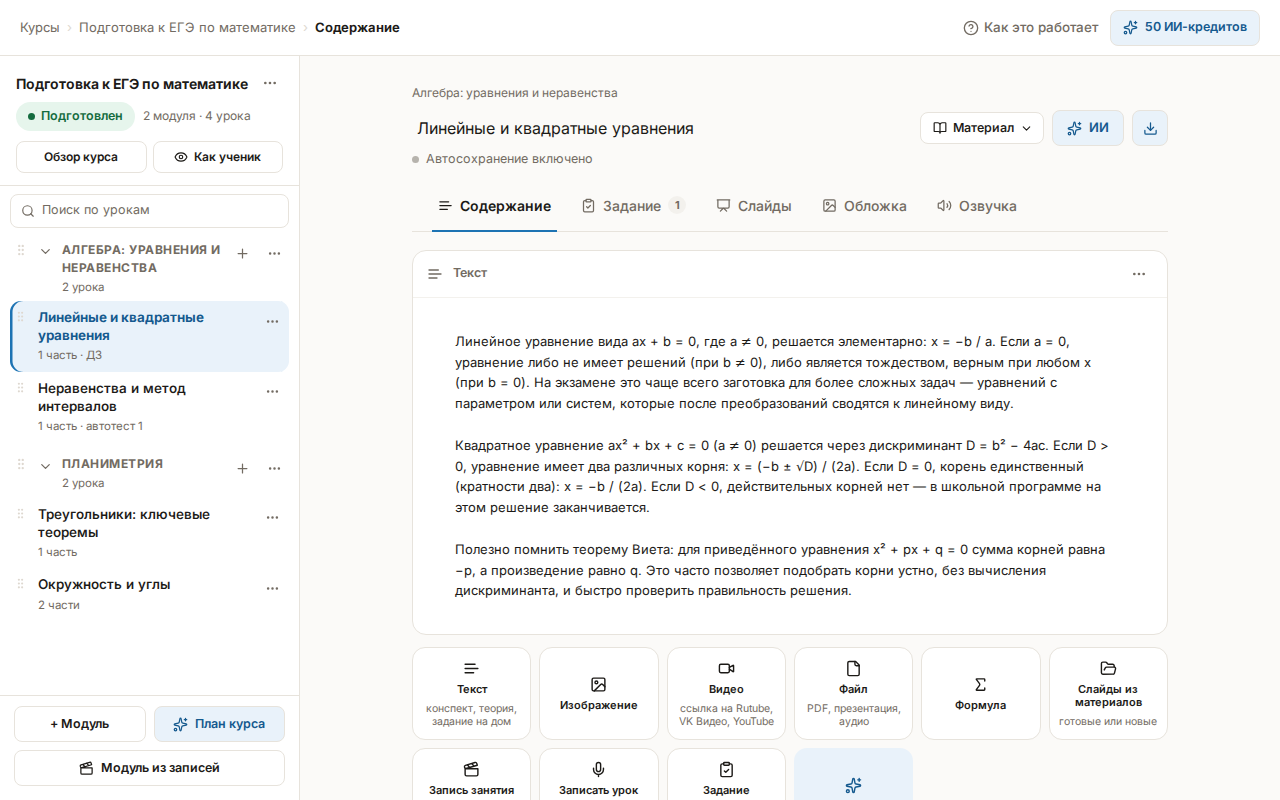This screenshot has height=800, width=1280.
Task: Click the 50 ИИ-кредитов button
Action: pyautogui.click(x=1185, y=27)
